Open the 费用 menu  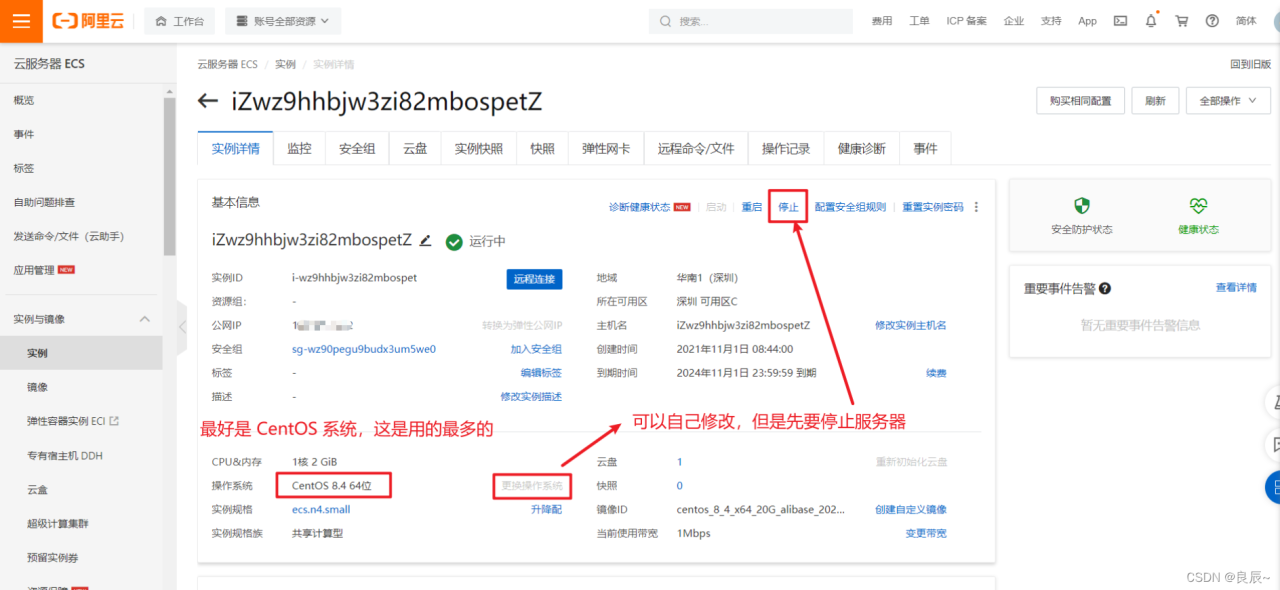(x=882, y=21)
